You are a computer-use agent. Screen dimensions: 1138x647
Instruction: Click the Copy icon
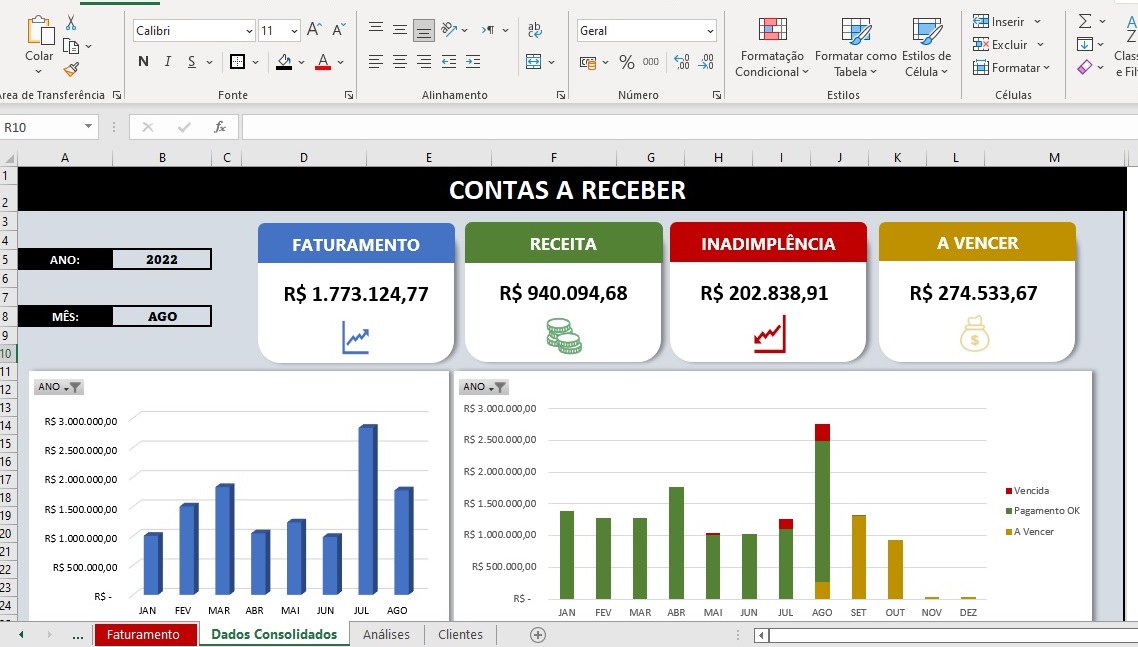71,46
